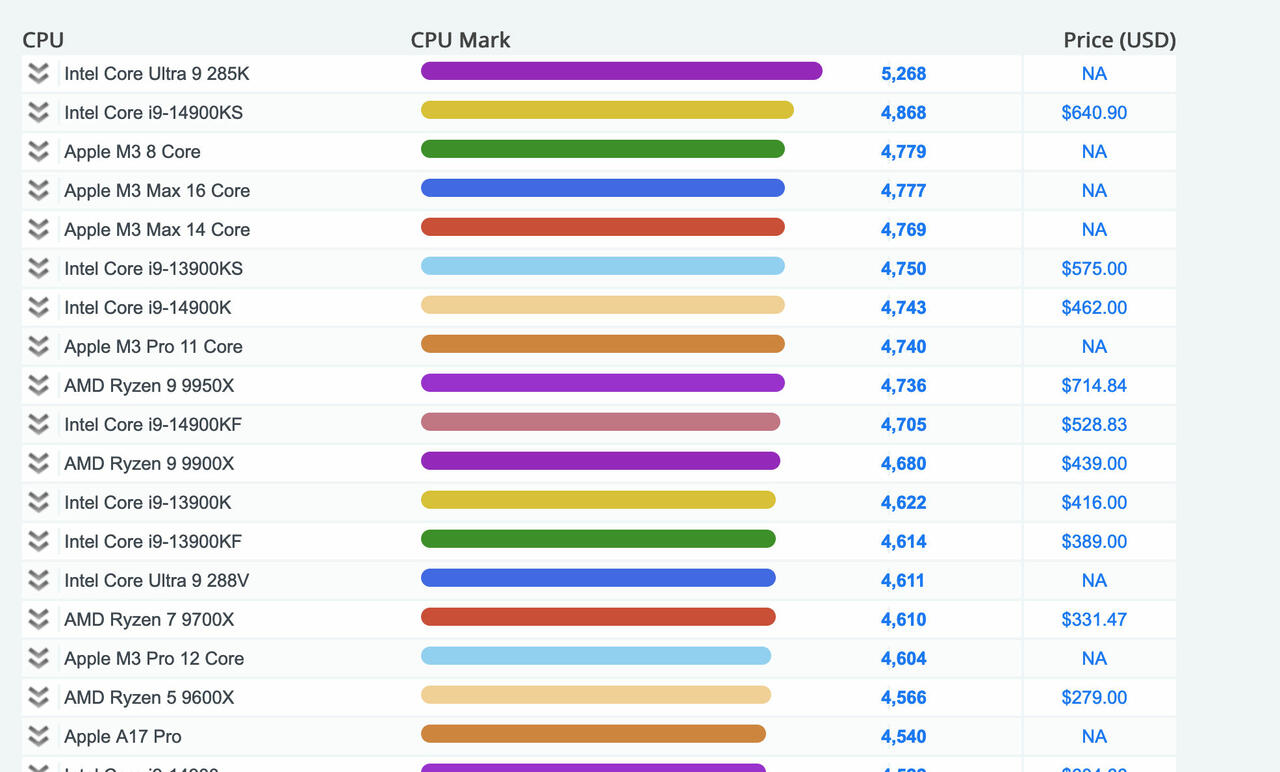Image resolution: width=1280 pixels, height=772 pixels.
Task: Expand the Apple M3 8 Core row chevron
Action: (x=39, y=152)
